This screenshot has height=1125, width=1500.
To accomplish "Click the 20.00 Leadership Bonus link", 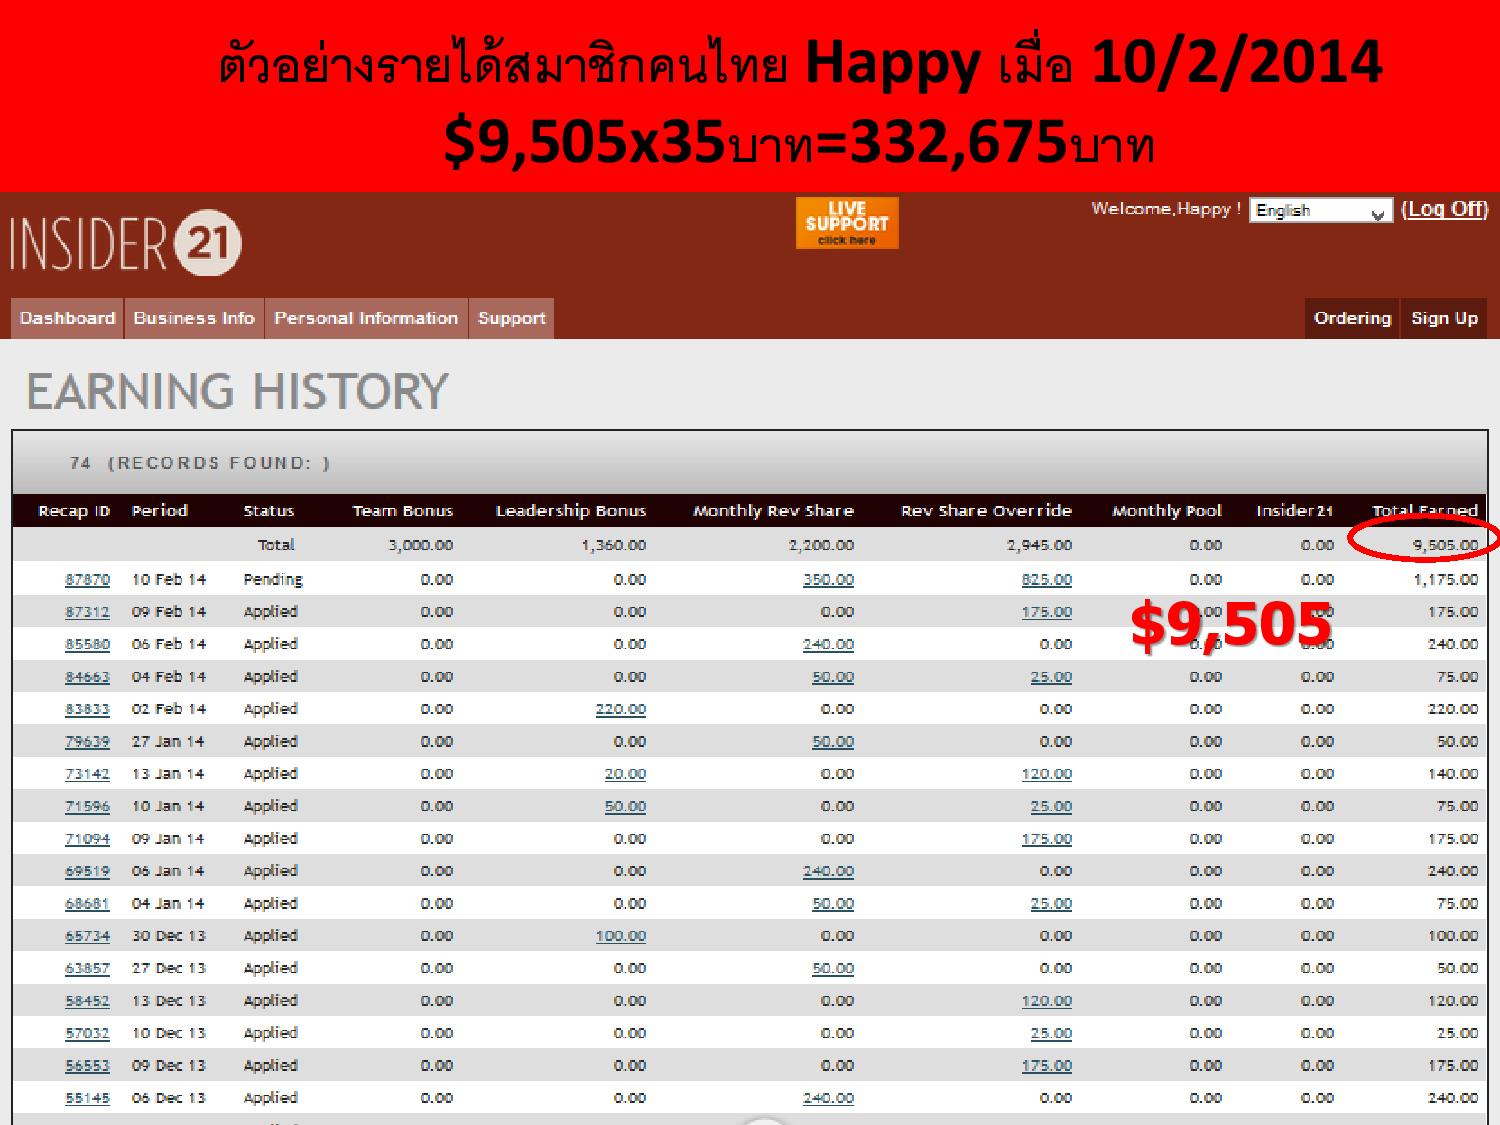I will pos(625,774).
